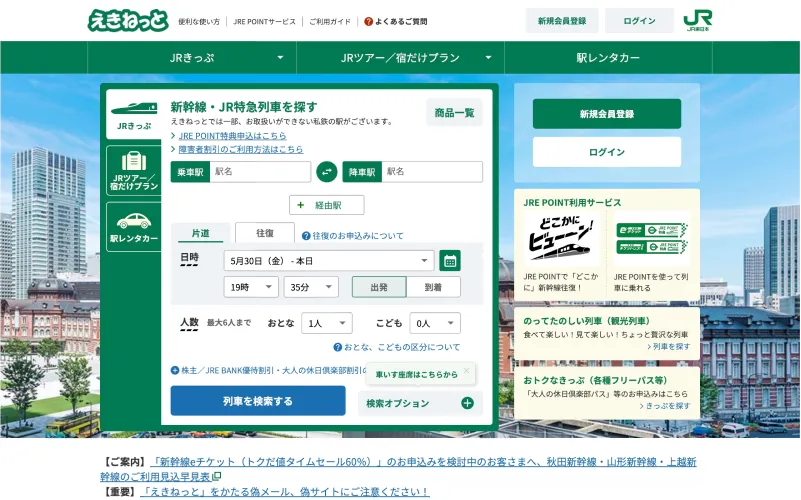Open the 新幹線eチケット notice link
The image size is (801, 500).
click(398, 469)
